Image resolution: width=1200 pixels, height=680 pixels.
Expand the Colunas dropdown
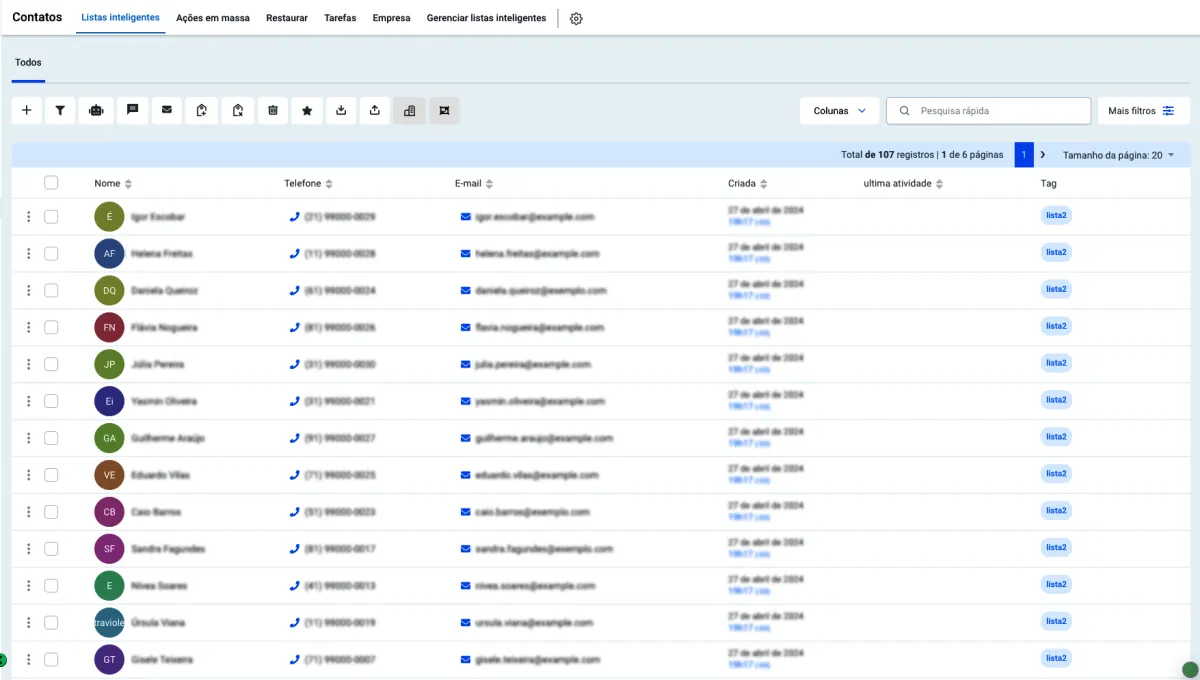[839, 111]
